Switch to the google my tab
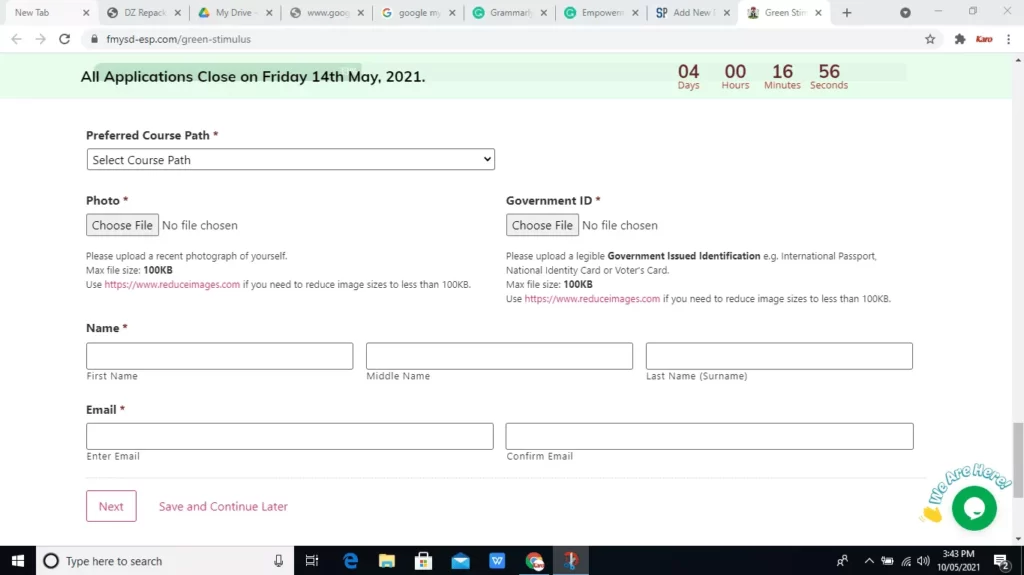This screenshot has width=1024, height=575. (418, 12)
